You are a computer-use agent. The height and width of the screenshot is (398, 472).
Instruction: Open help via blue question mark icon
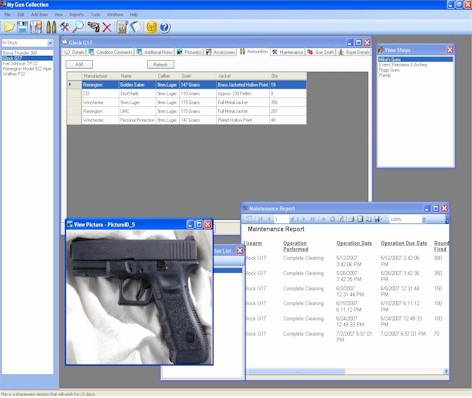pos(165,27)
